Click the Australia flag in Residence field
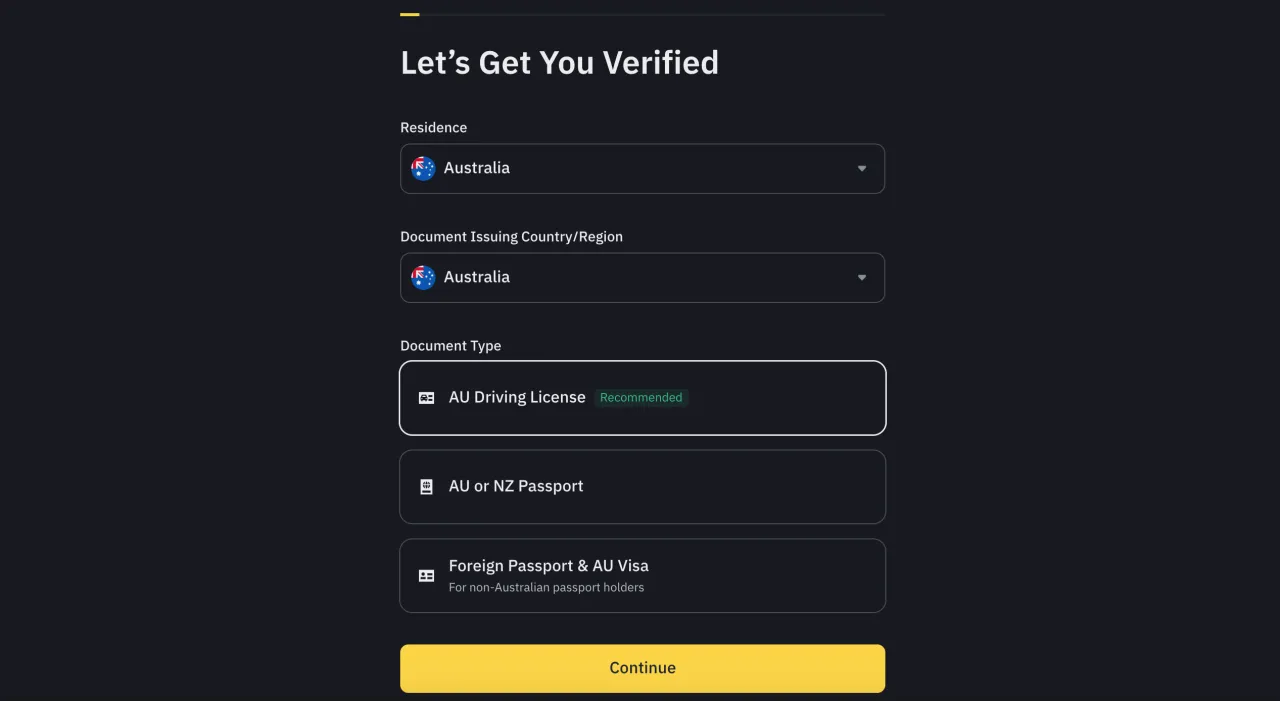 [x=423, y=168]
